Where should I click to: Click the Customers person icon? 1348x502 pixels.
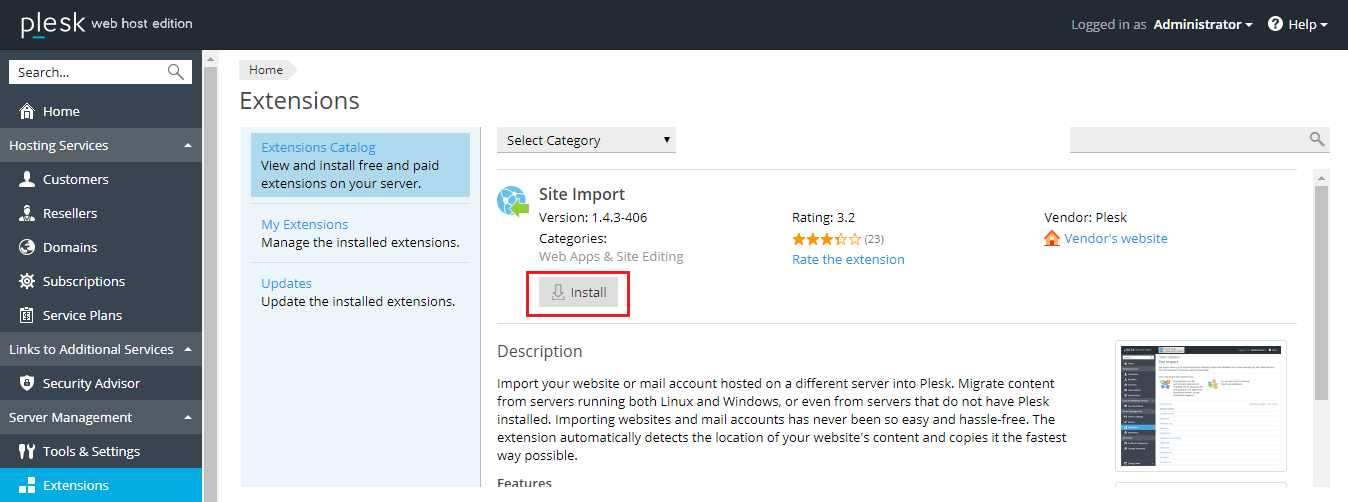tap(27, 179)
